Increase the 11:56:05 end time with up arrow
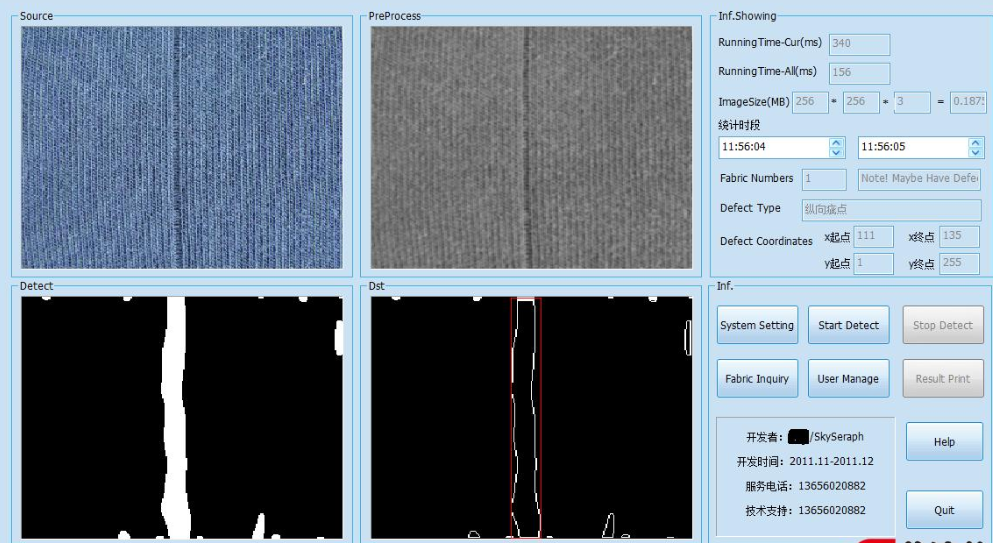 click(975, 143)
